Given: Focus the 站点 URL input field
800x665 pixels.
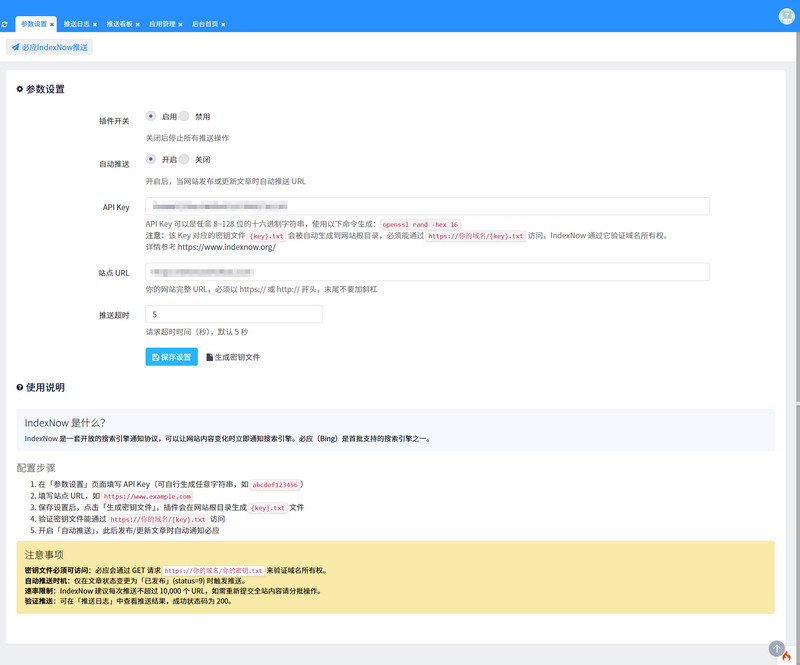Looking at the screenshot, I should pyautogui.click(x=428, y=272).
